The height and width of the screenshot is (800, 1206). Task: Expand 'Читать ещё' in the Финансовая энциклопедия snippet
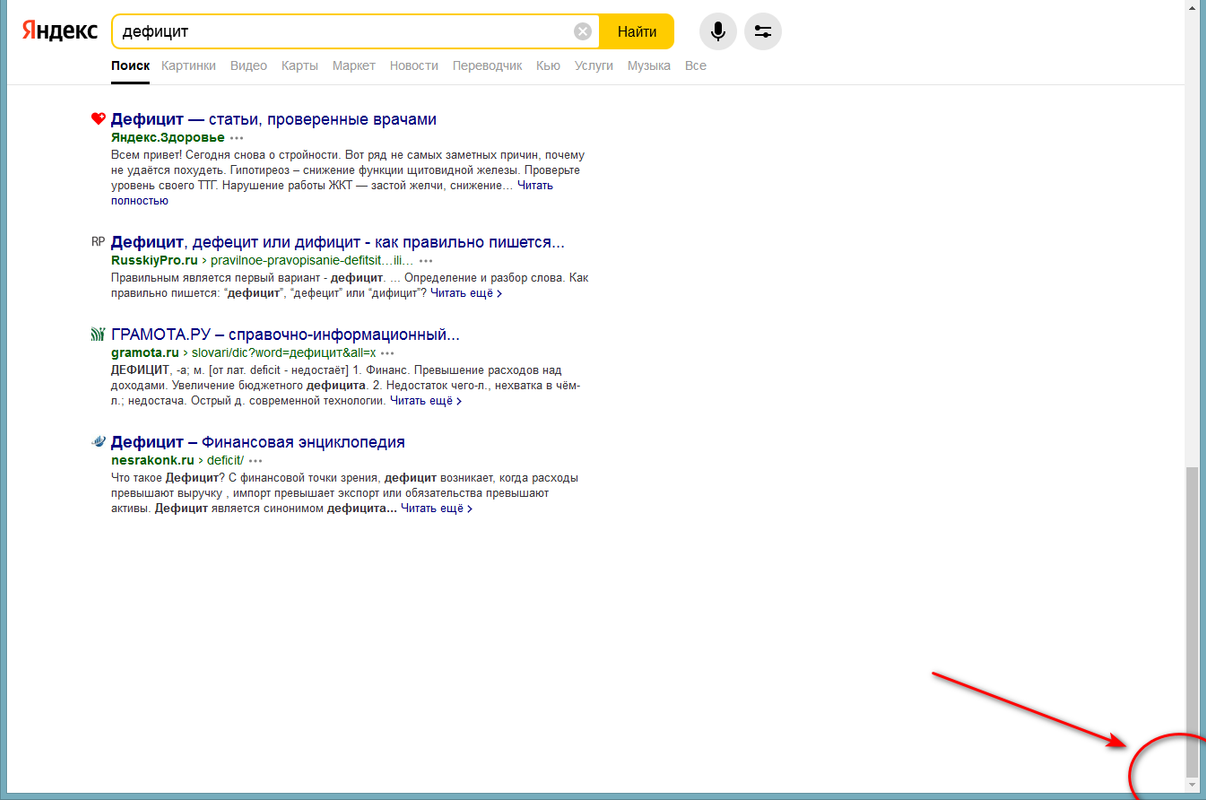(437, 508)
